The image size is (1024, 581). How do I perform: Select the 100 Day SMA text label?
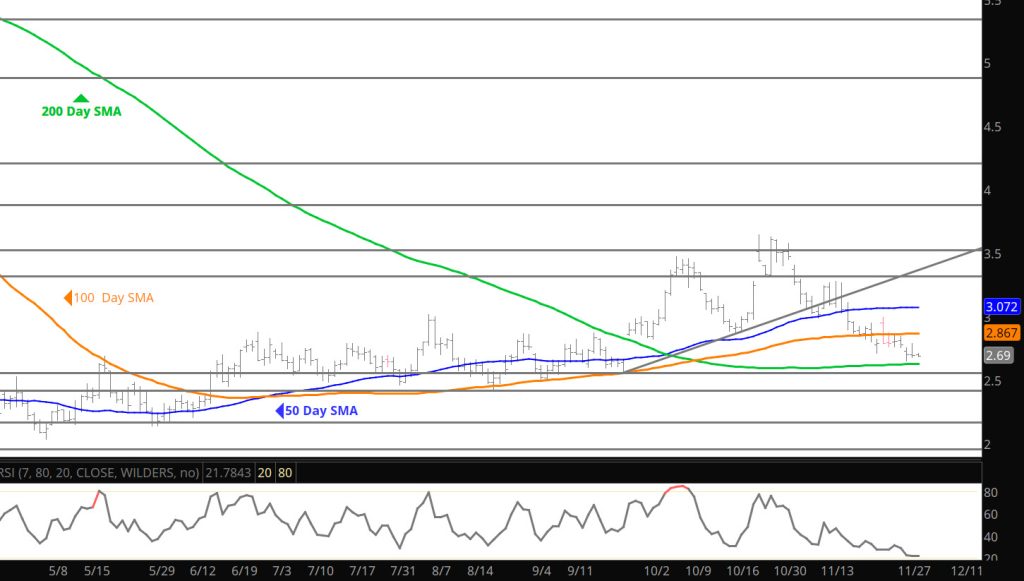click(x=115, y=298)
